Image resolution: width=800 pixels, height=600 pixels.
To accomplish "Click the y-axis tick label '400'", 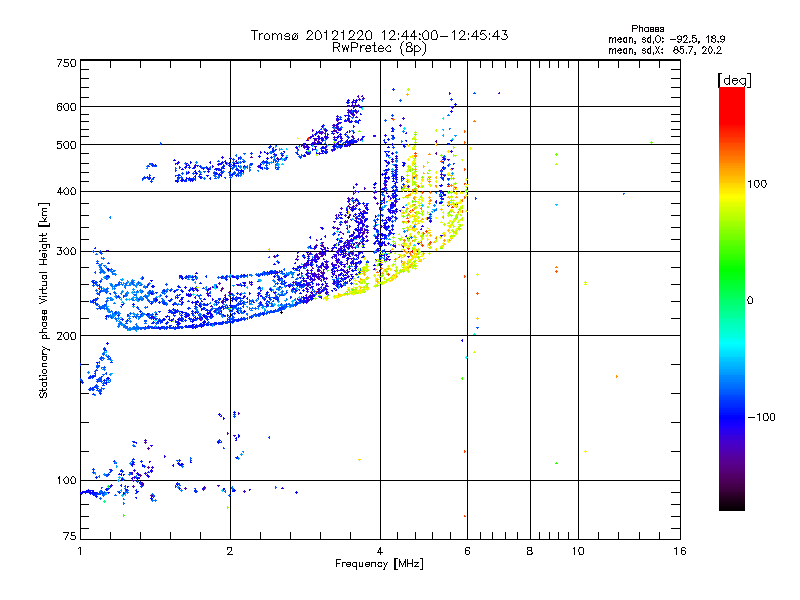I will [x=66, y=192].
